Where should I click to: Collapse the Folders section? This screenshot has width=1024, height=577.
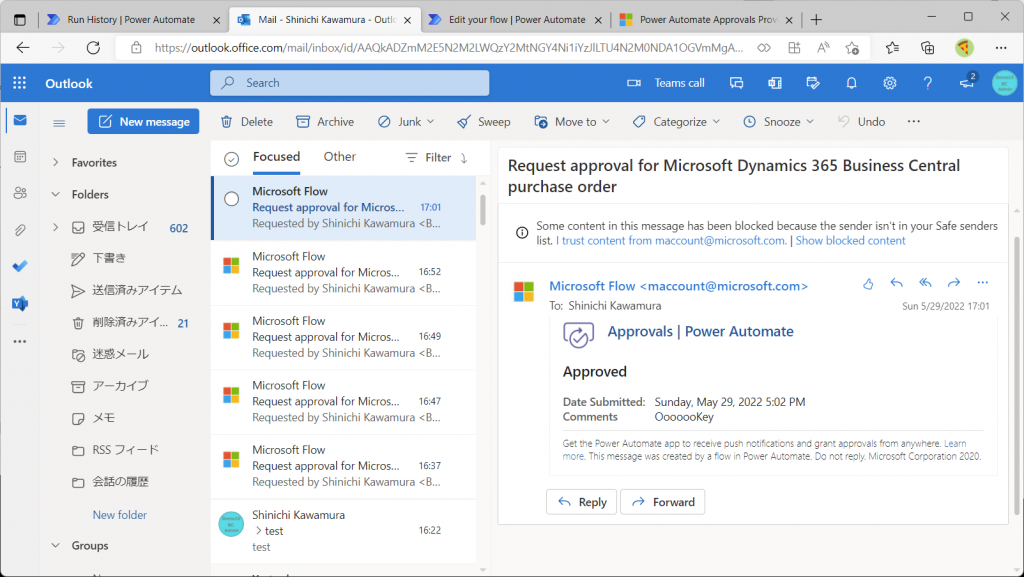pos(56,194)
